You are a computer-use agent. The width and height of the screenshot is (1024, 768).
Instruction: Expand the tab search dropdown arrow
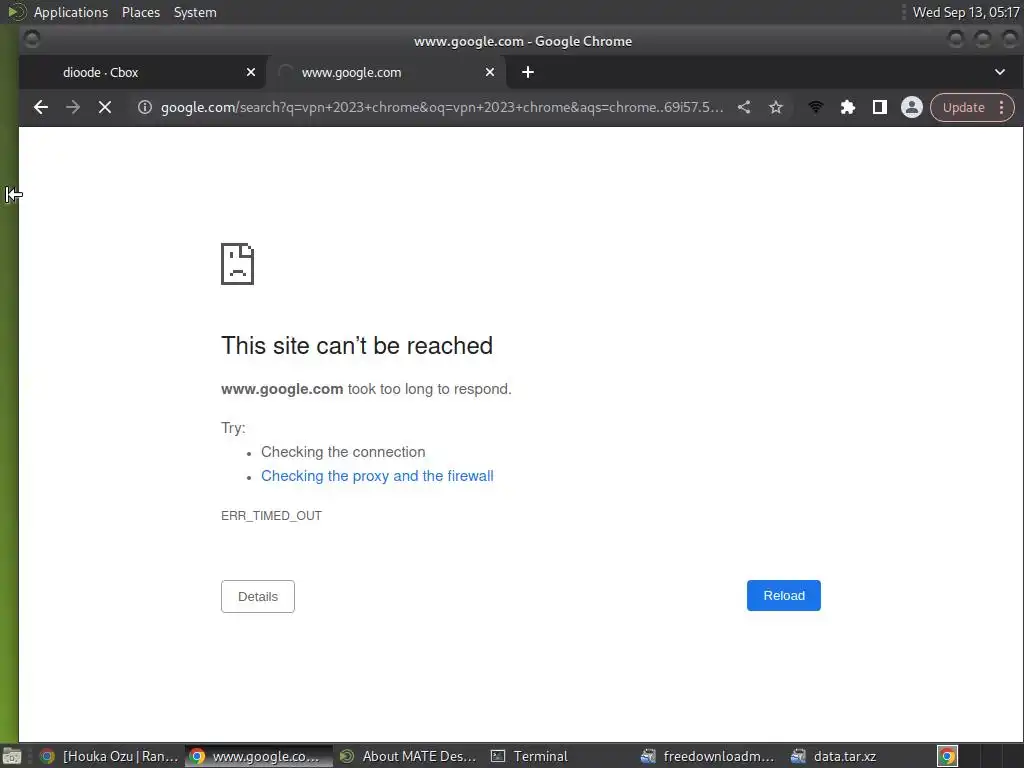point(999,72)
